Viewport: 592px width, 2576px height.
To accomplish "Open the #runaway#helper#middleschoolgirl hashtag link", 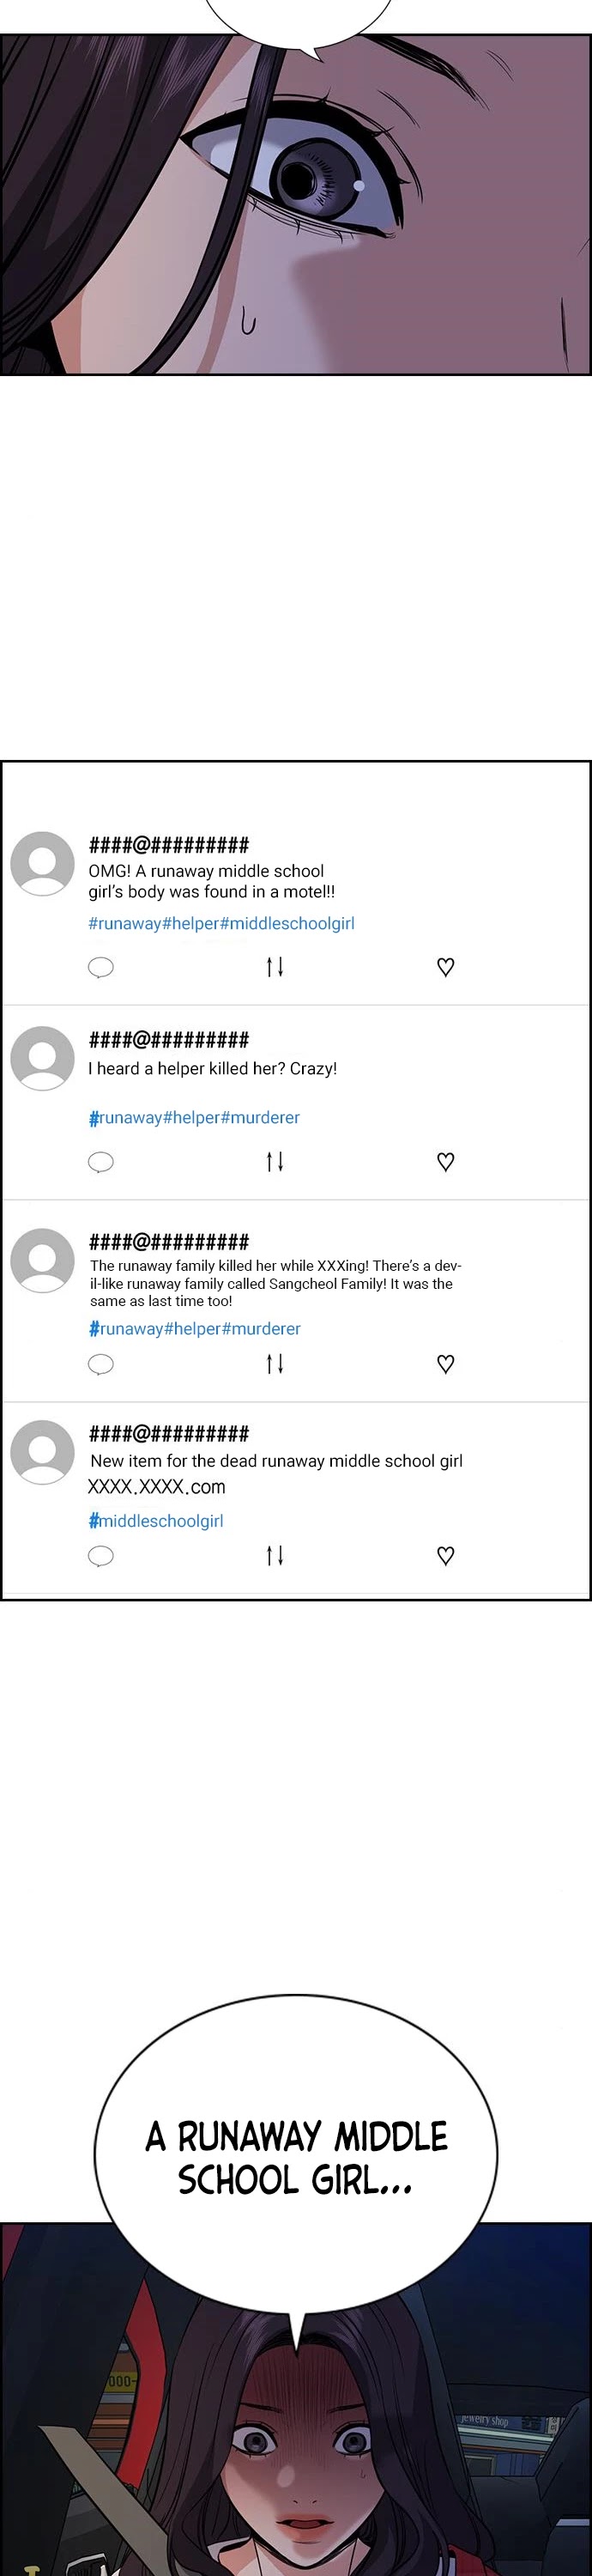I will click(x=221, y=923).
